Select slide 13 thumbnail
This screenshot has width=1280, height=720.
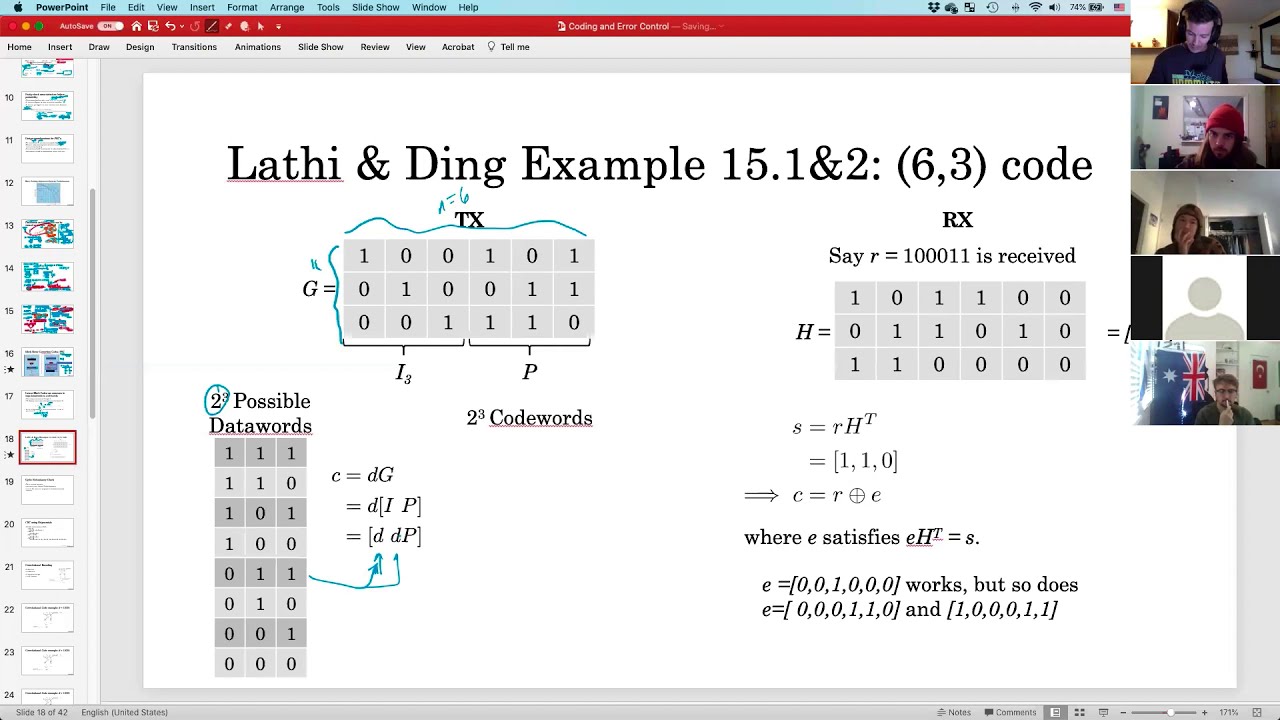48,234
